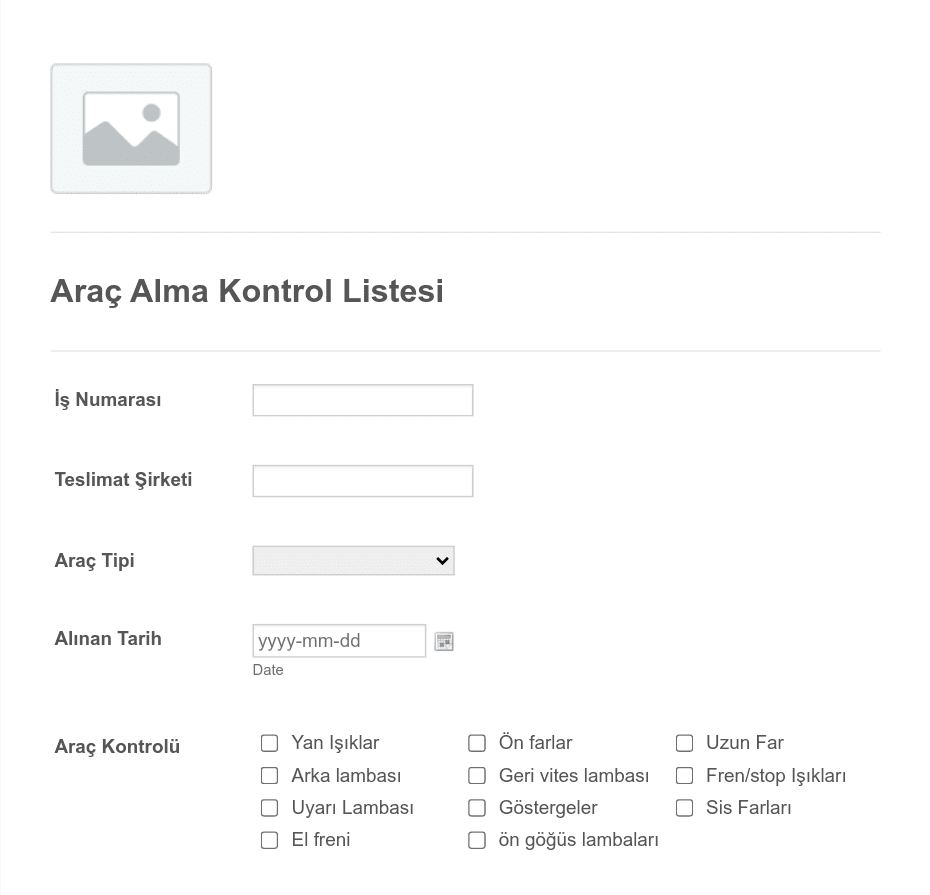Tick the Geri vites lambası option
The height and width of the screenshot is (895, 930).
(477, 776)
